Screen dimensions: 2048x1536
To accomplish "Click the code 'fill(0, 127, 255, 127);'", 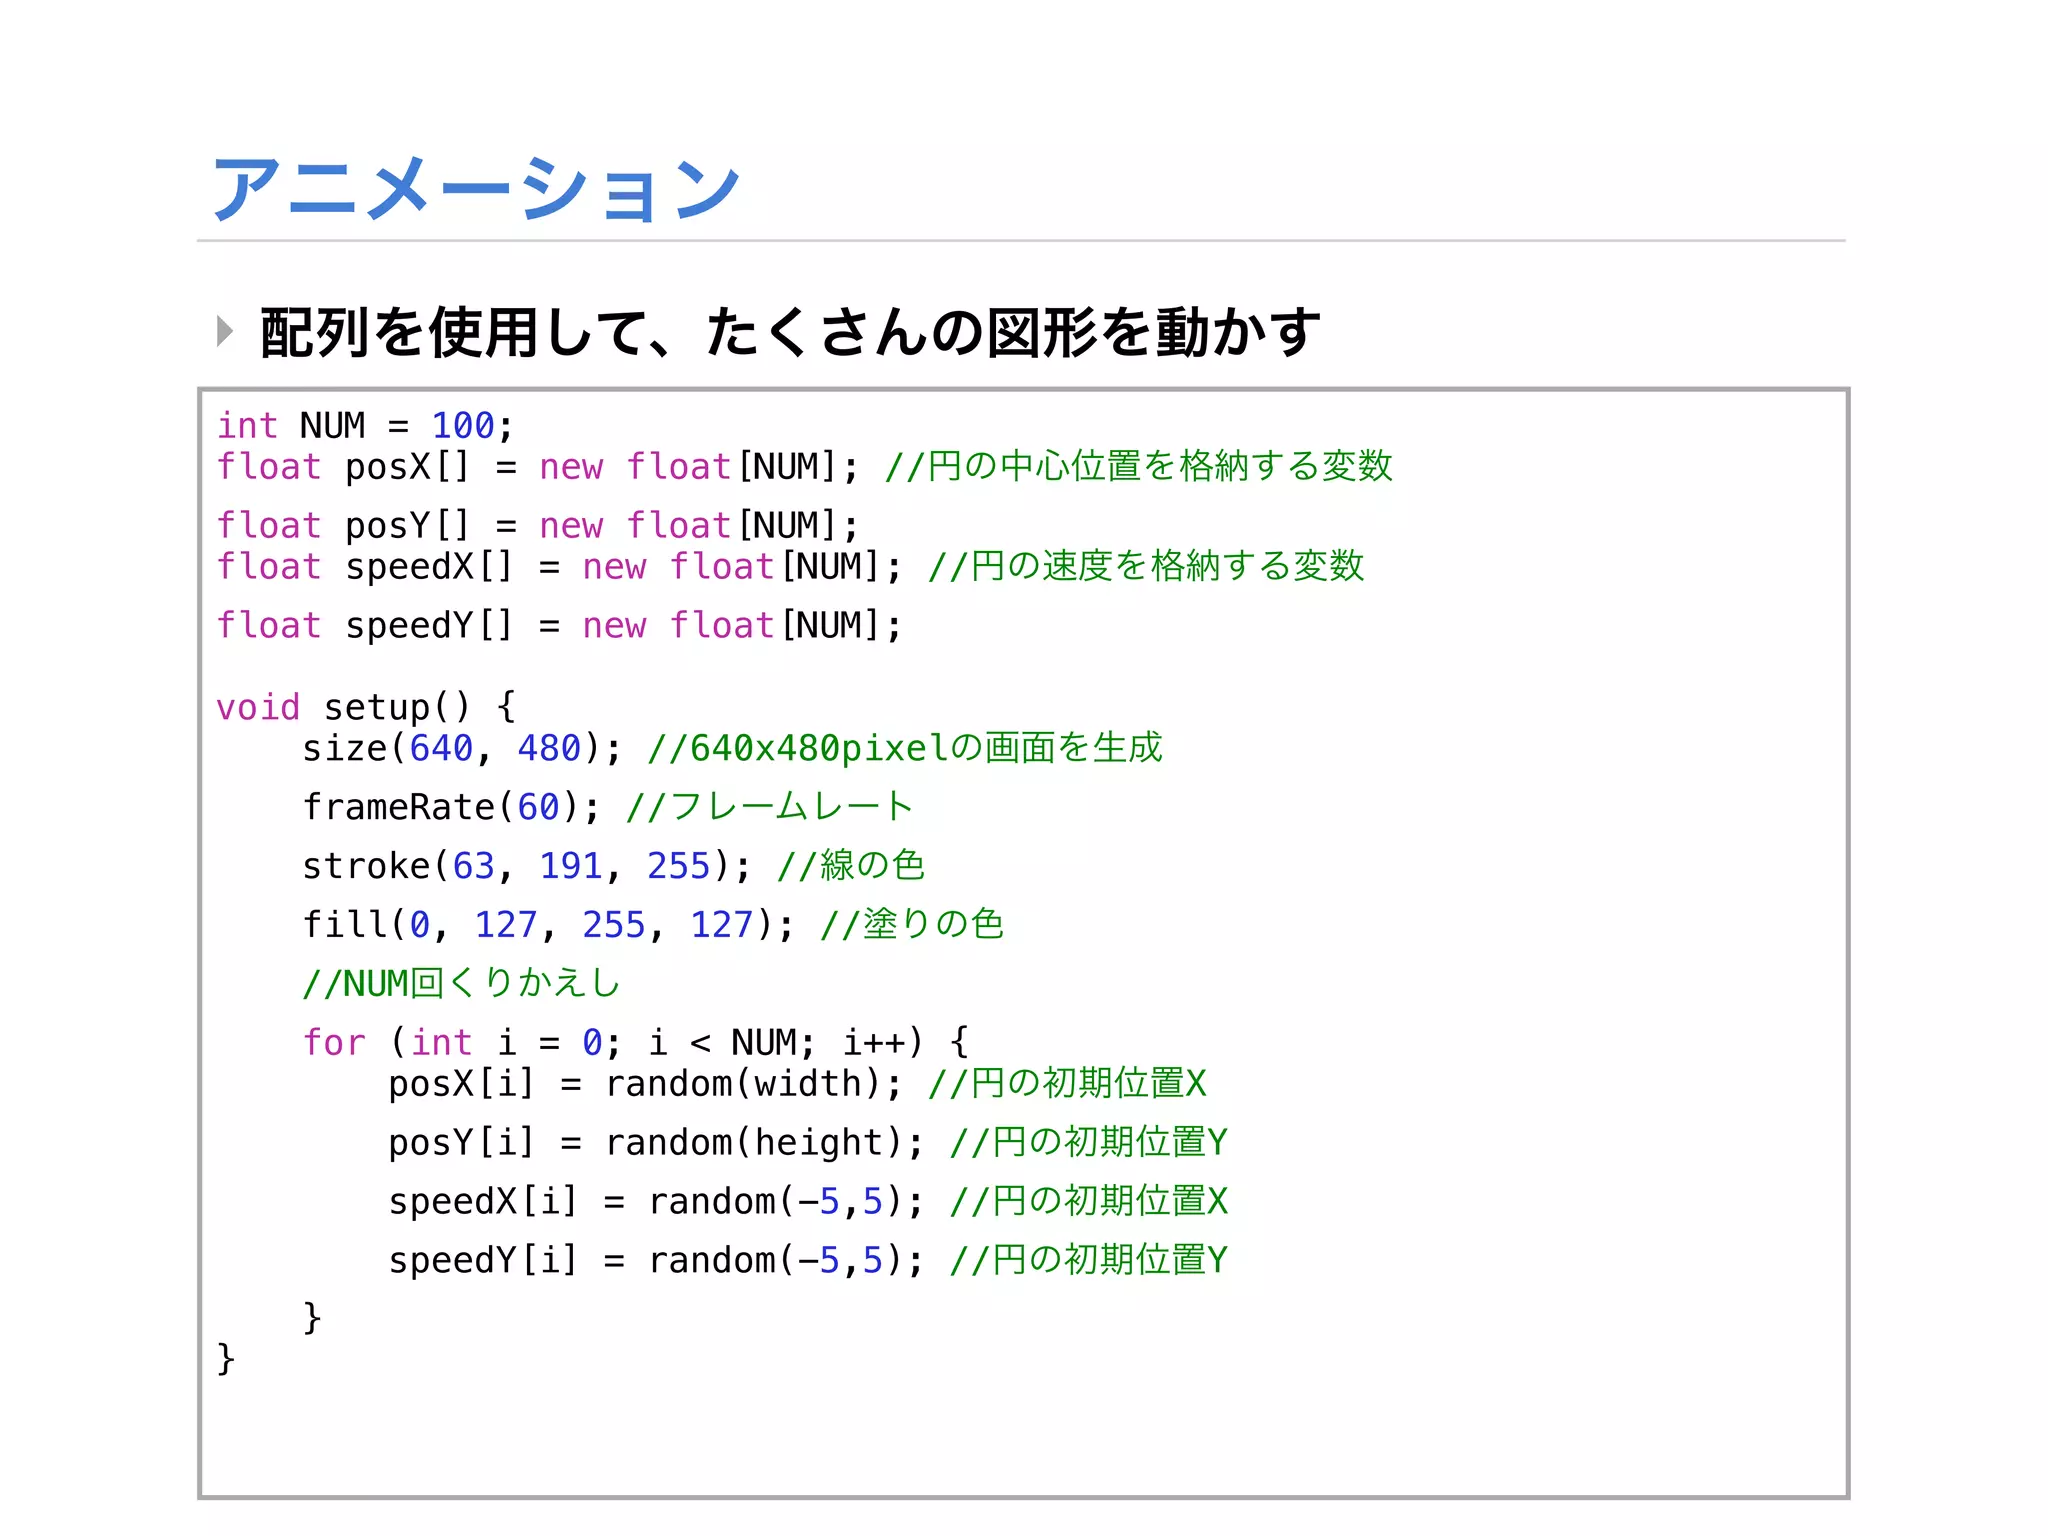I will tap(549, 925).
